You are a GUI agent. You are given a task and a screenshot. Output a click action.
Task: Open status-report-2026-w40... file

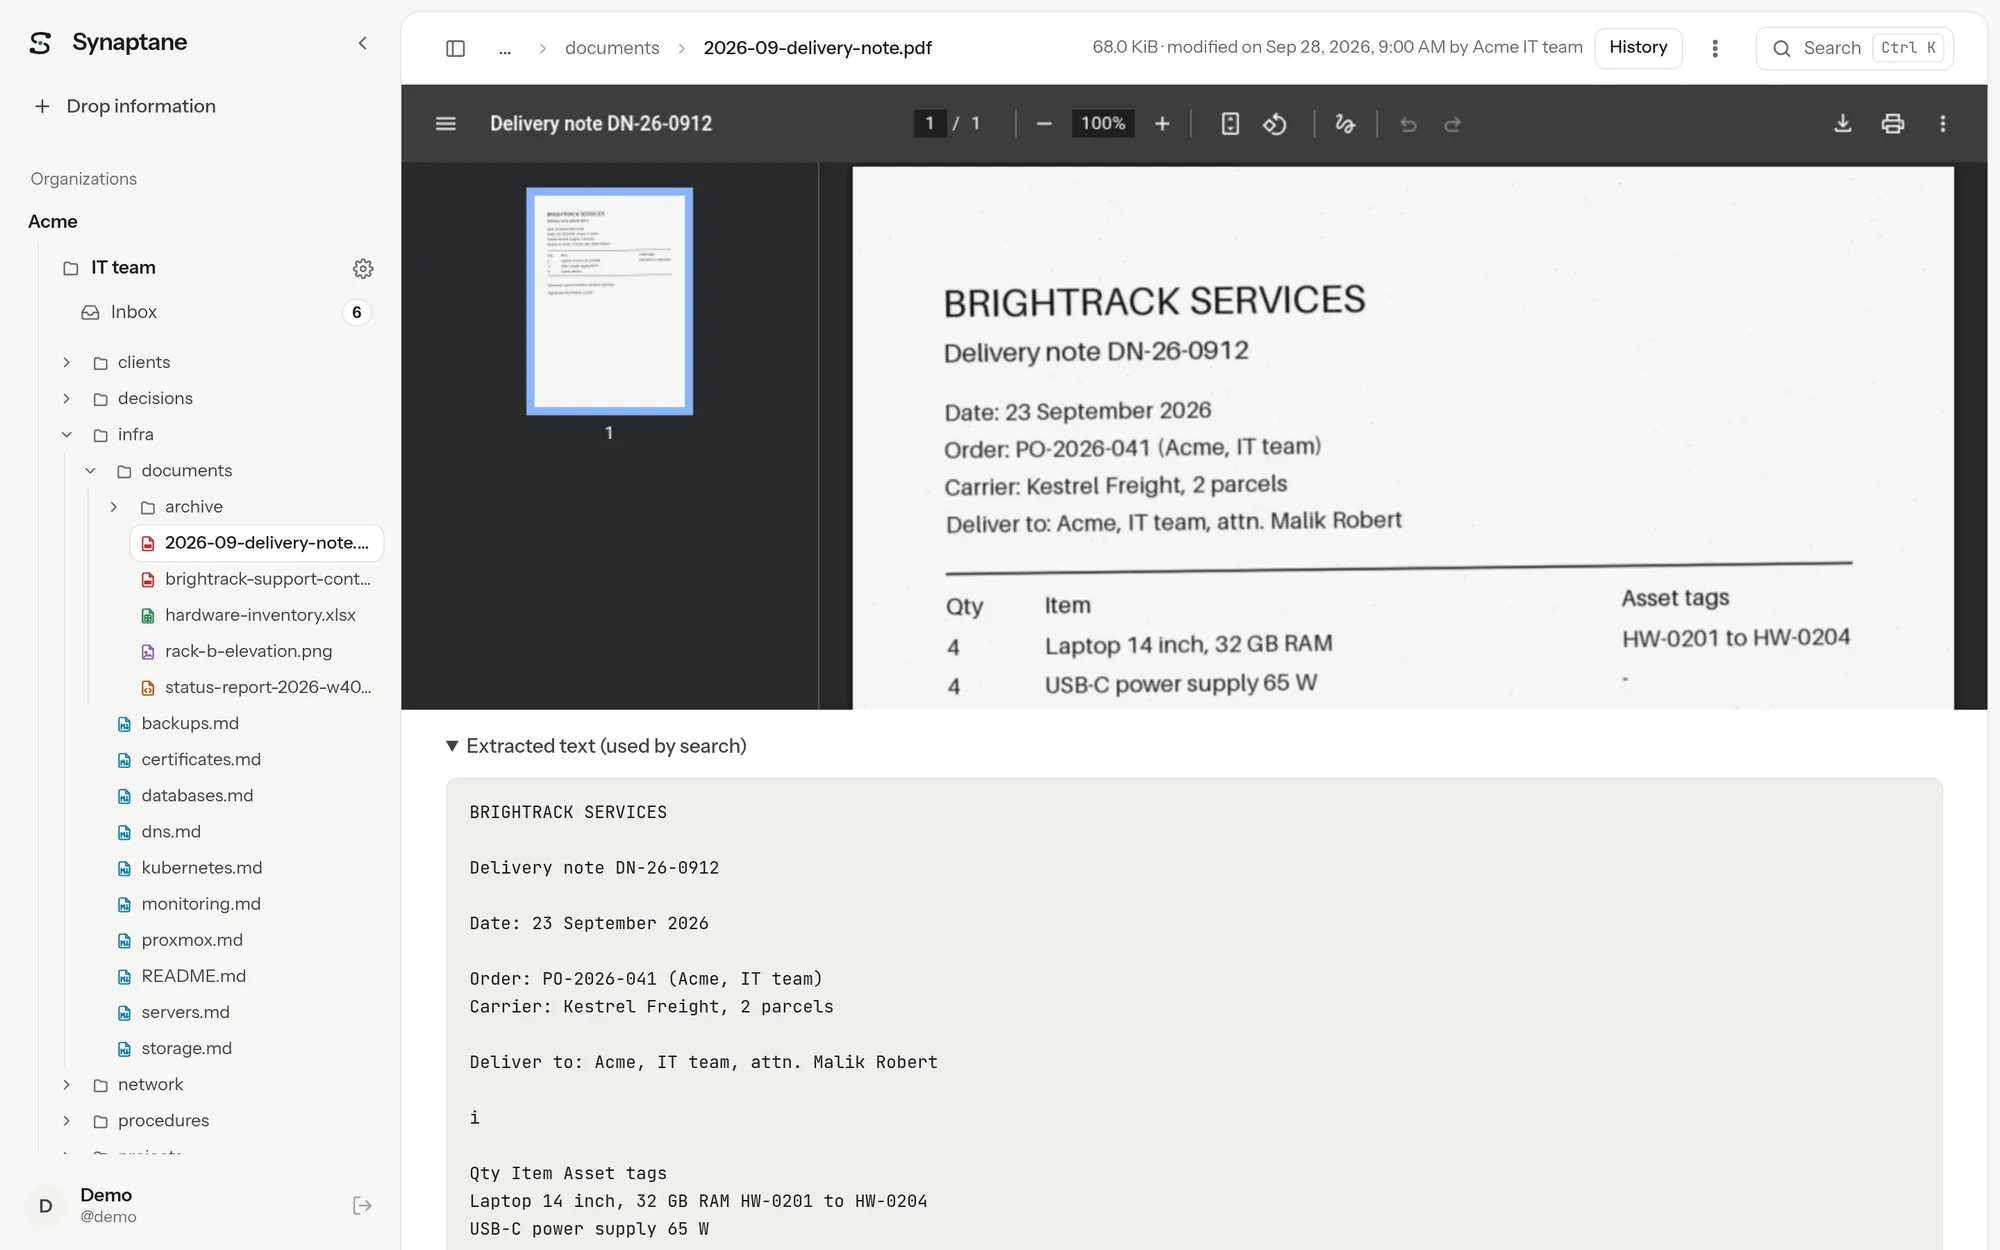click(268, 687)
